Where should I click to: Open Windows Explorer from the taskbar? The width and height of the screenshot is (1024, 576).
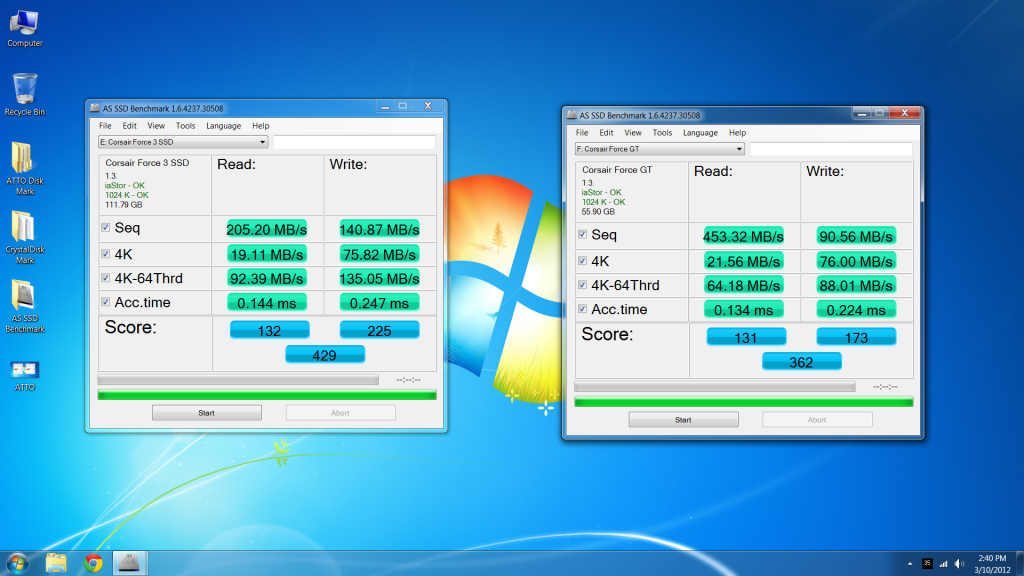[x=56, y=563]
